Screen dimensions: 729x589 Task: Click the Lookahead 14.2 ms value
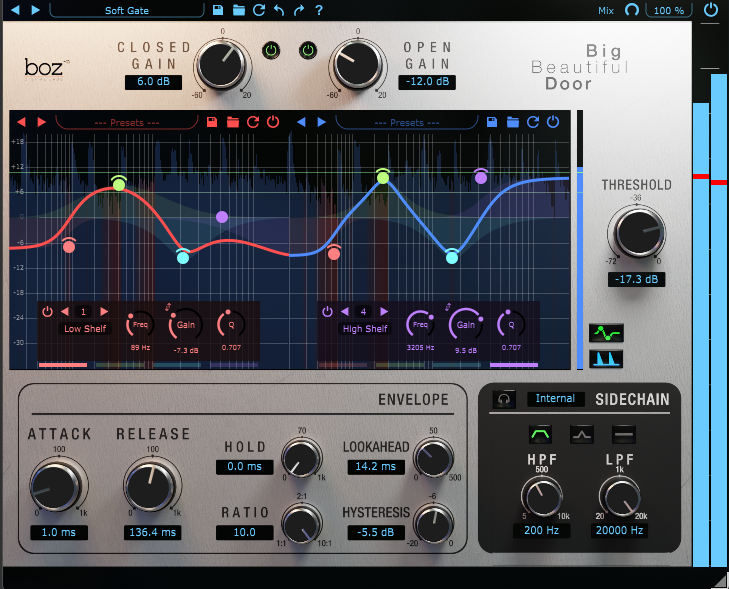tap(376, 467)
